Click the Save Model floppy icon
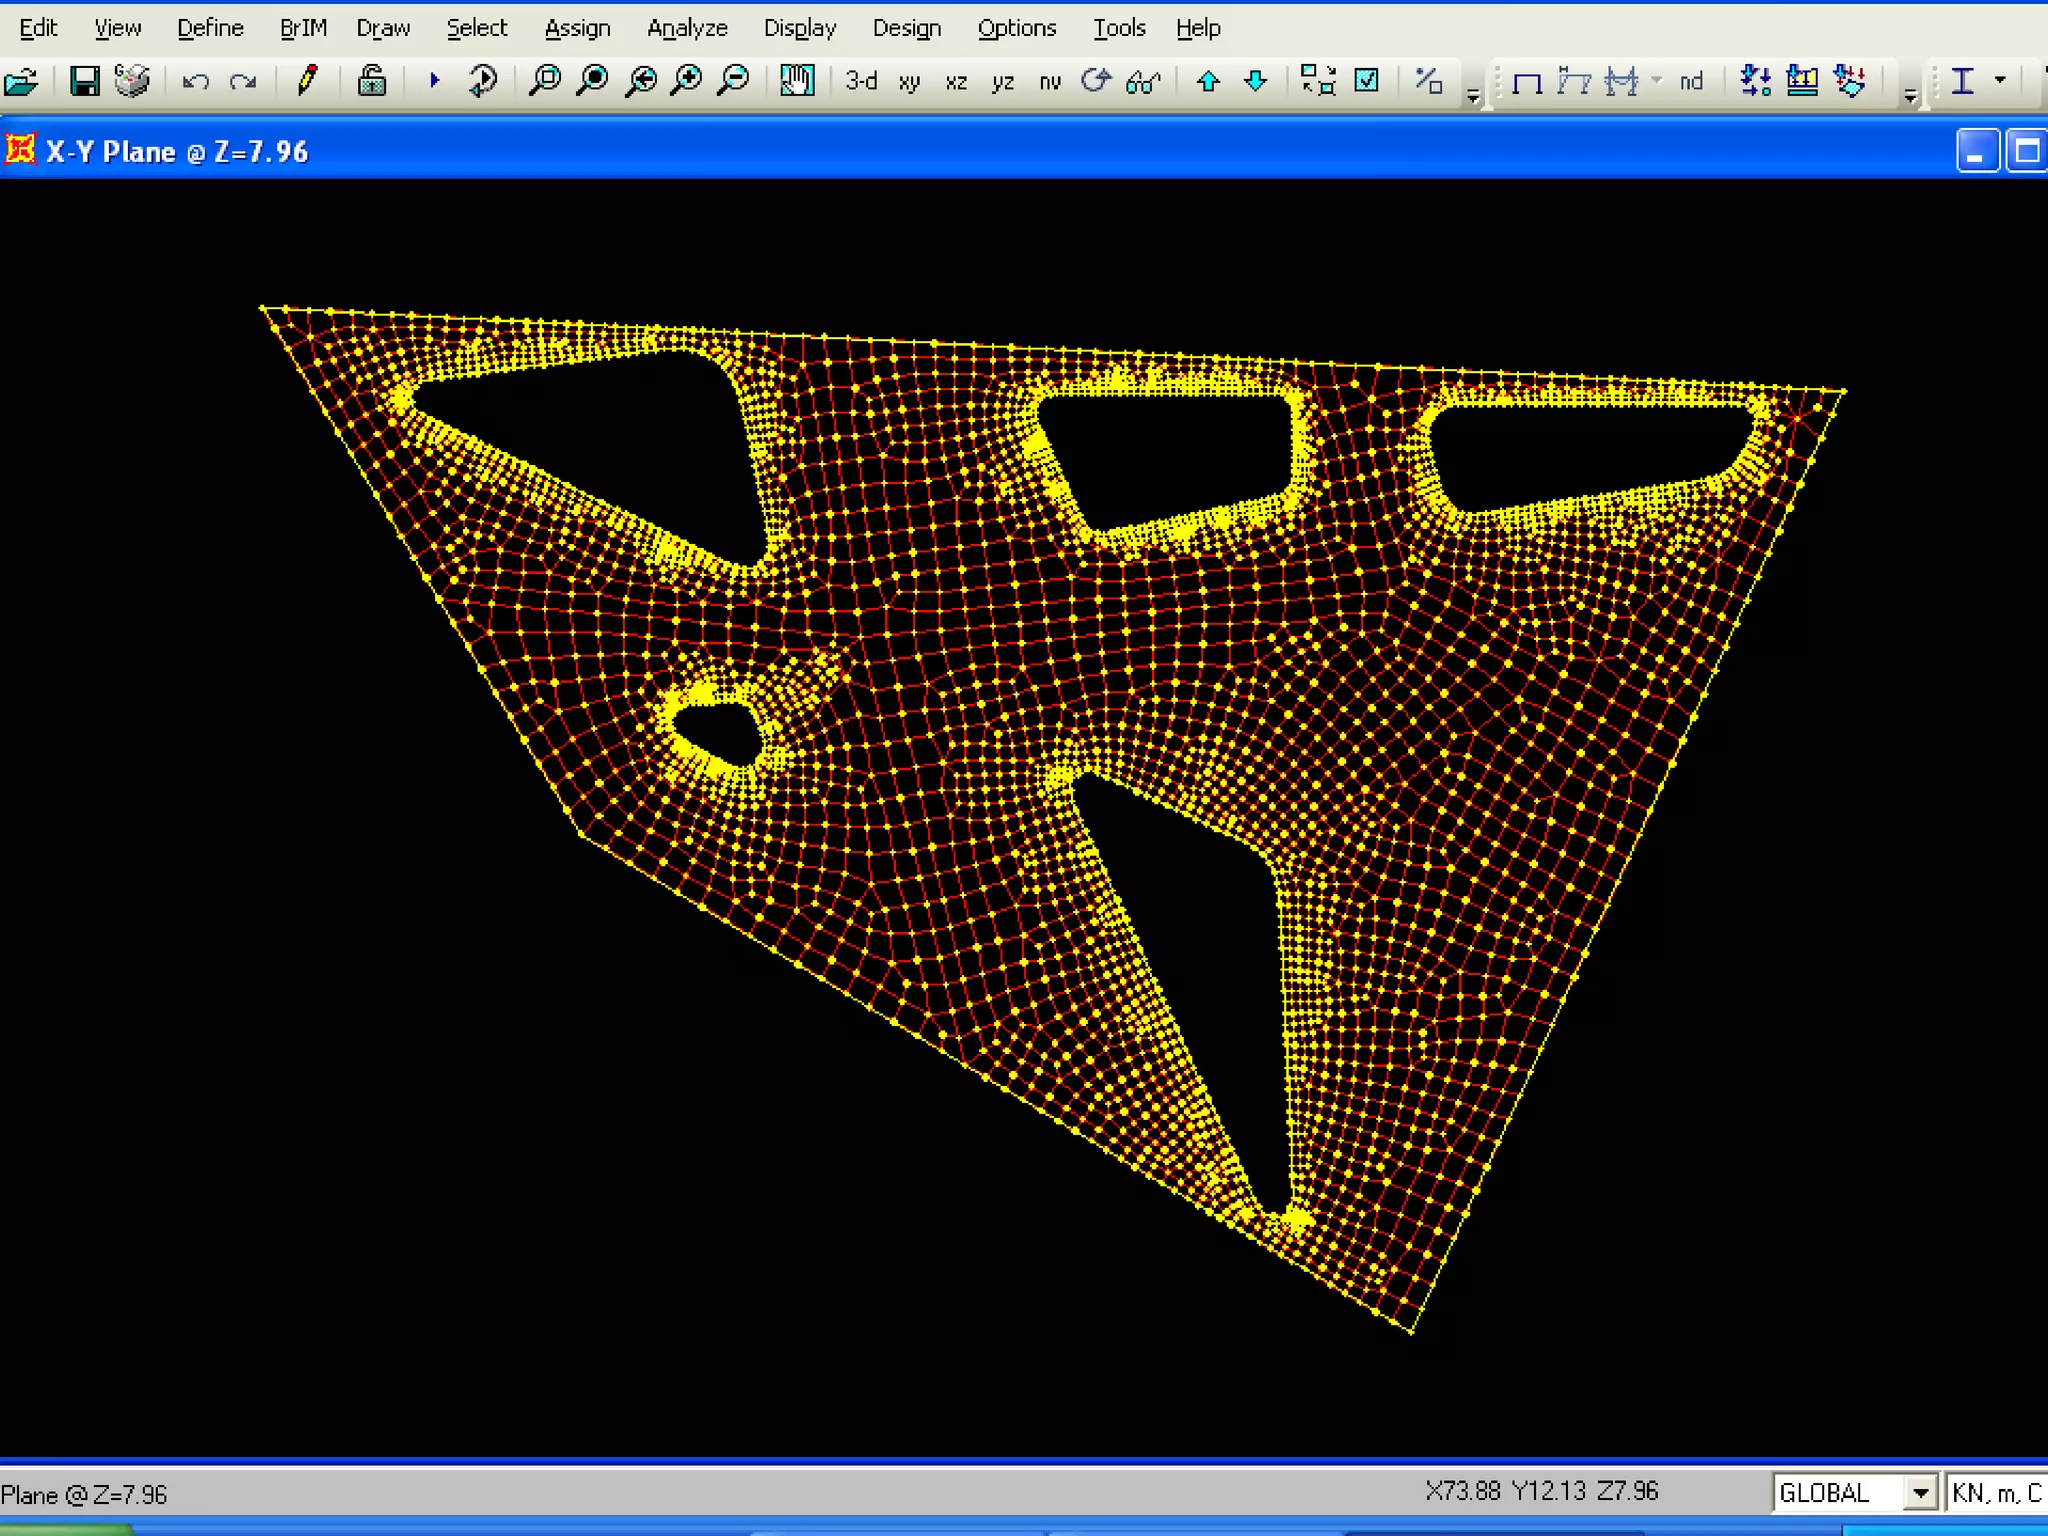2048x1536 pixels. click(85, 81)
